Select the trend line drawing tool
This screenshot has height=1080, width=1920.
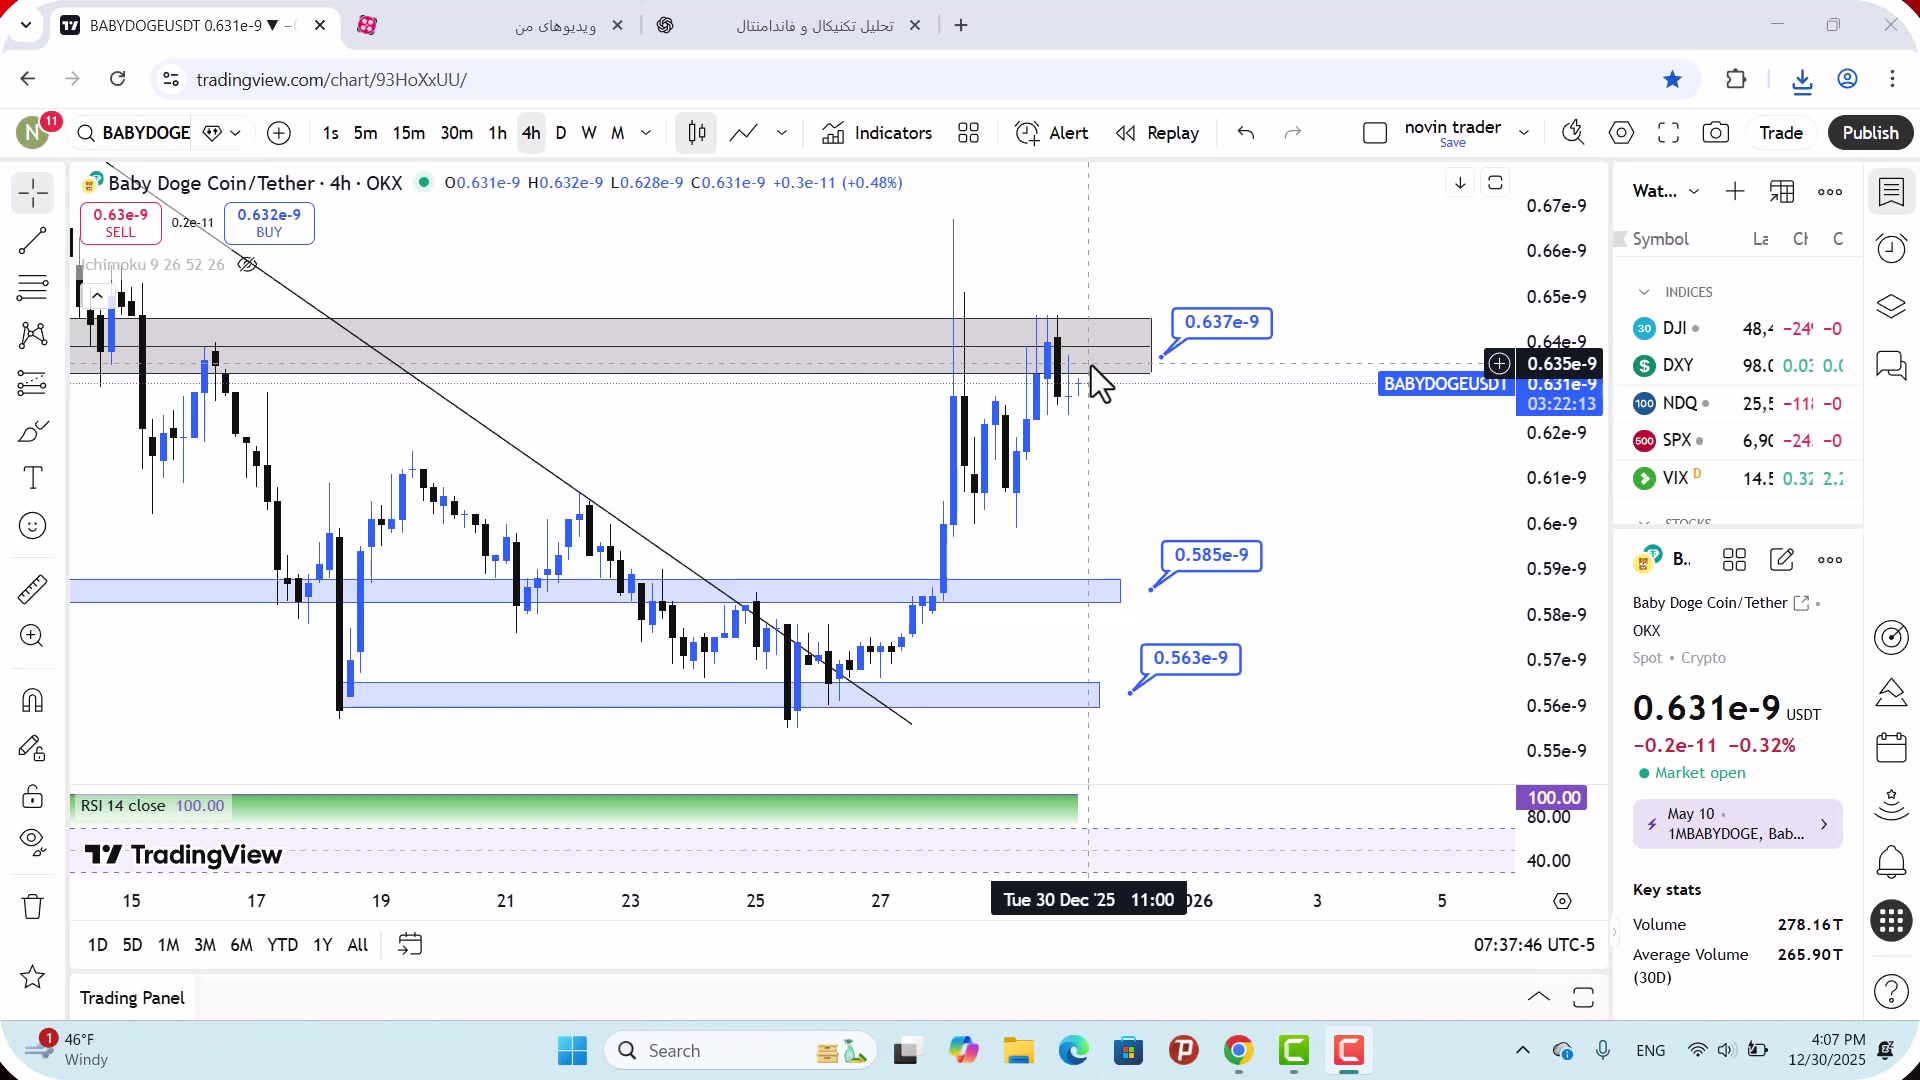[x=32, y=240]
